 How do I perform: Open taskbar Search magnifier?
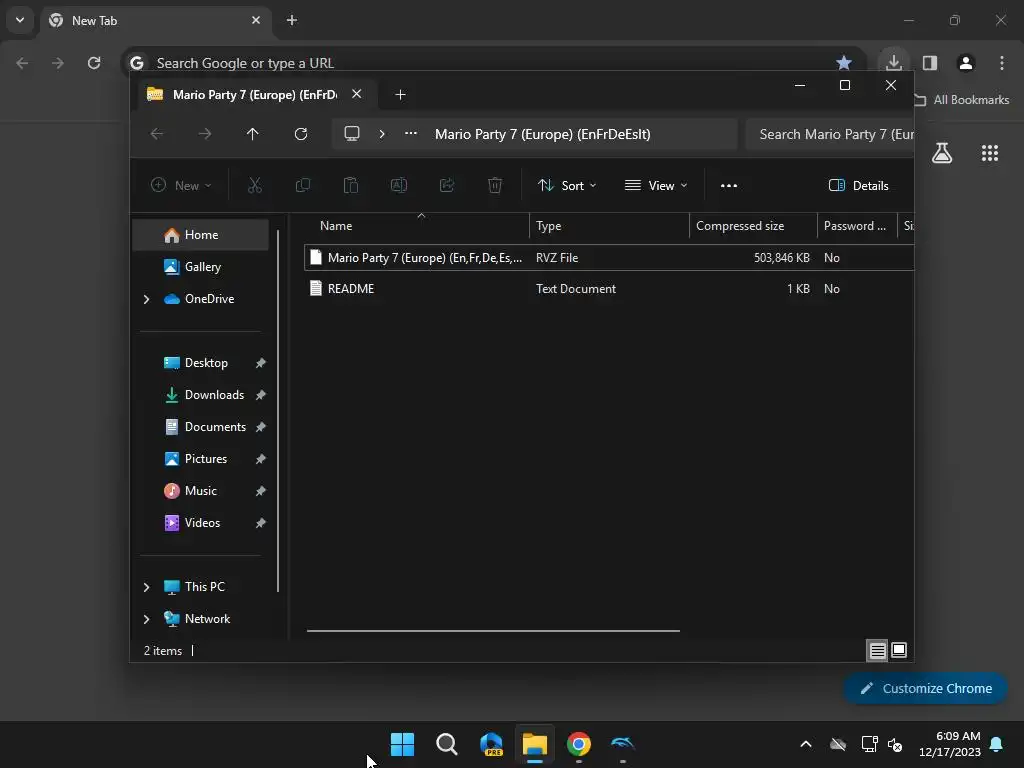(447, 744)
